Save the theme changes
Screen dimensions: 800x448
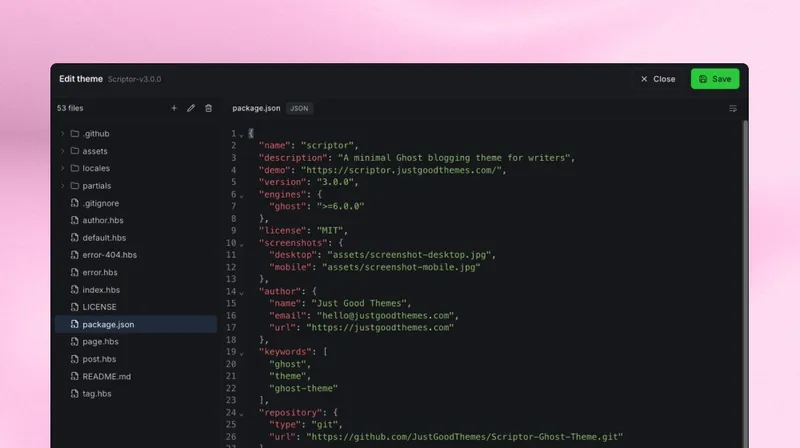(x=715, y=79)
